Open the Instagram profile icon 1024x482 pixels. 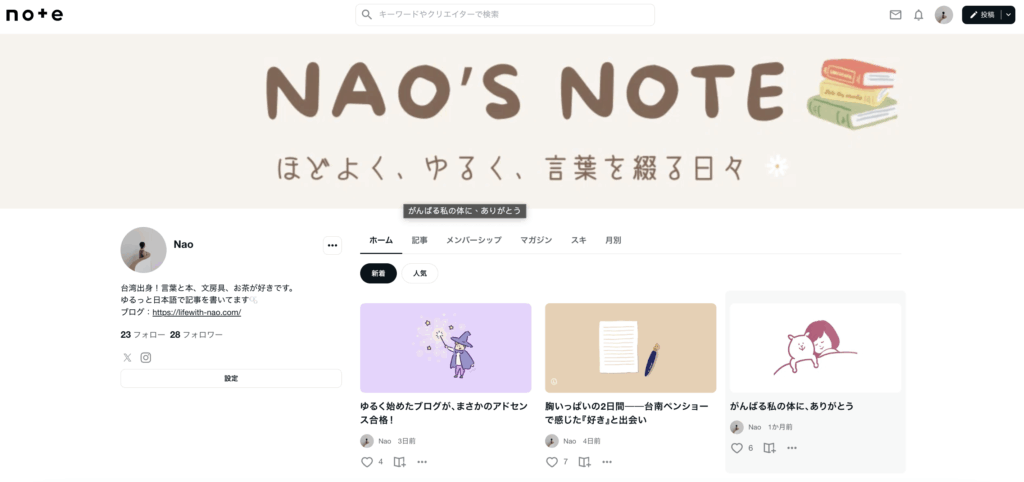tap(146, 357)
